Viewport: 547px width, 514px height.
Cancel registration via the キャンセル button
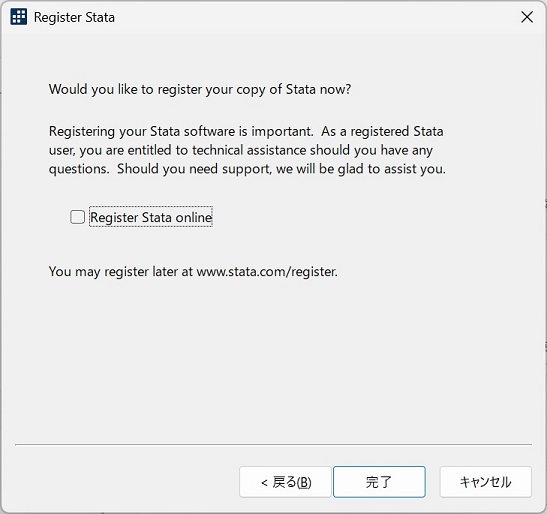486,482
